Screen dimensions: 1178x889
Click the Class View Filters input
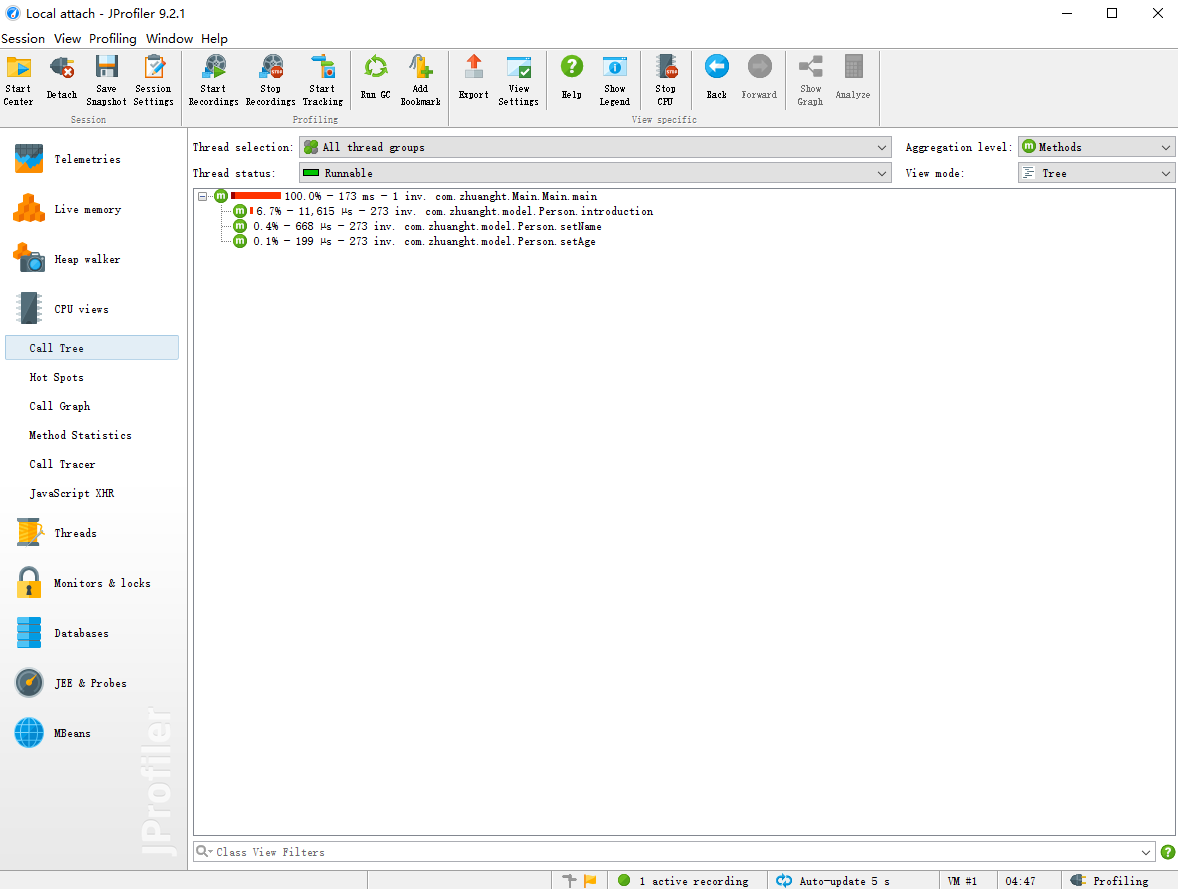pos(676,852)
